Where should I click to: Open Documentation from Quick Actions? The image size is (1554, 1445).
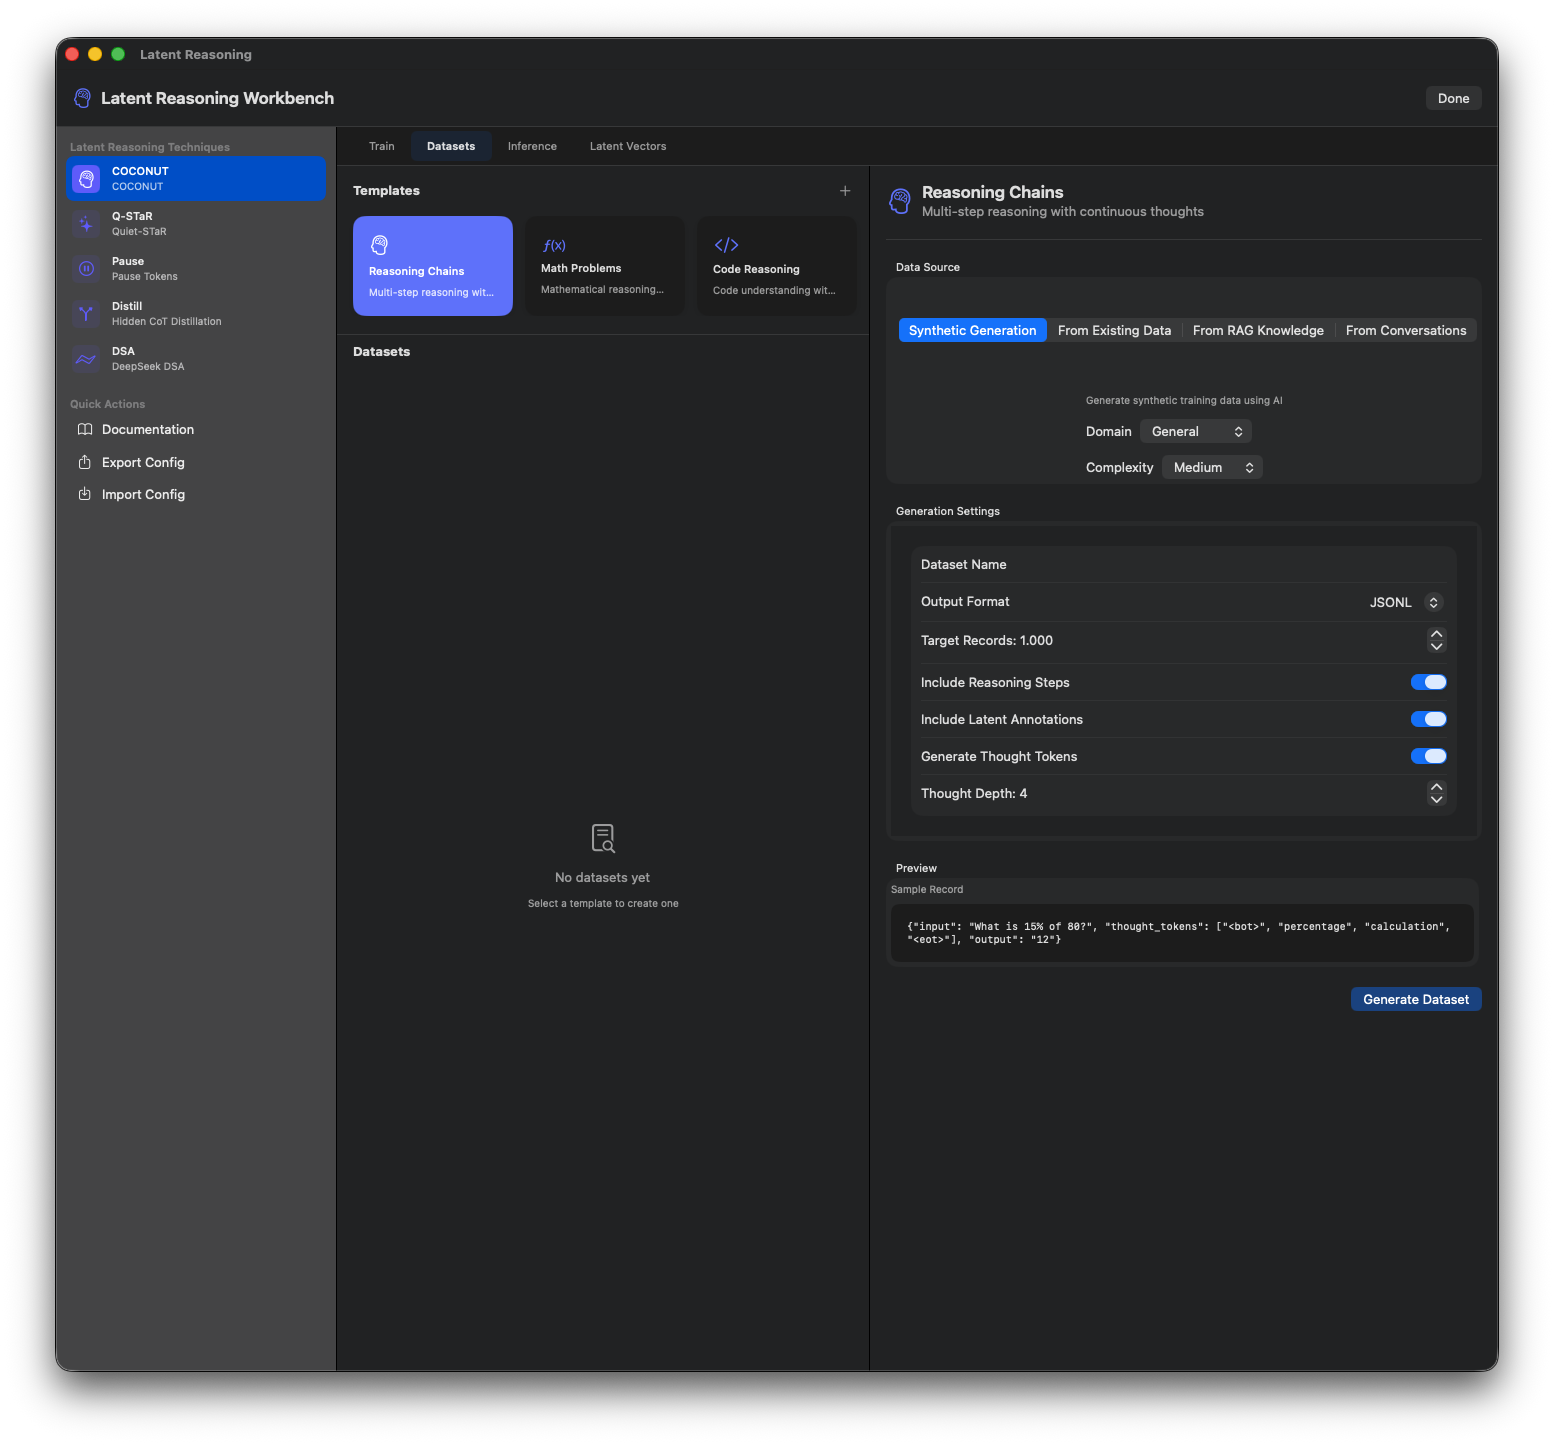(147, 429)
